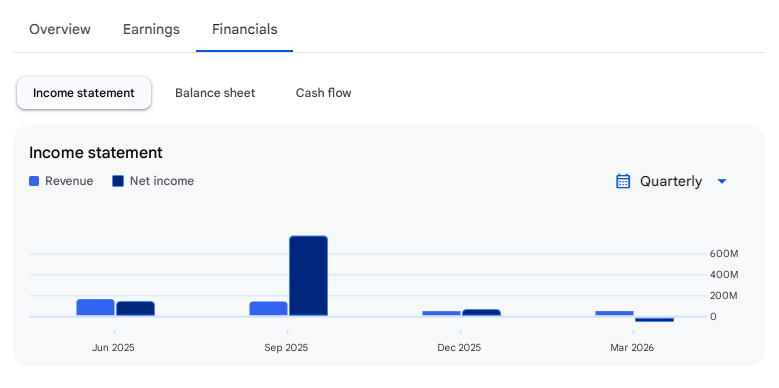
Task: Click the Income statement chart heading
Action: point(96,153)
